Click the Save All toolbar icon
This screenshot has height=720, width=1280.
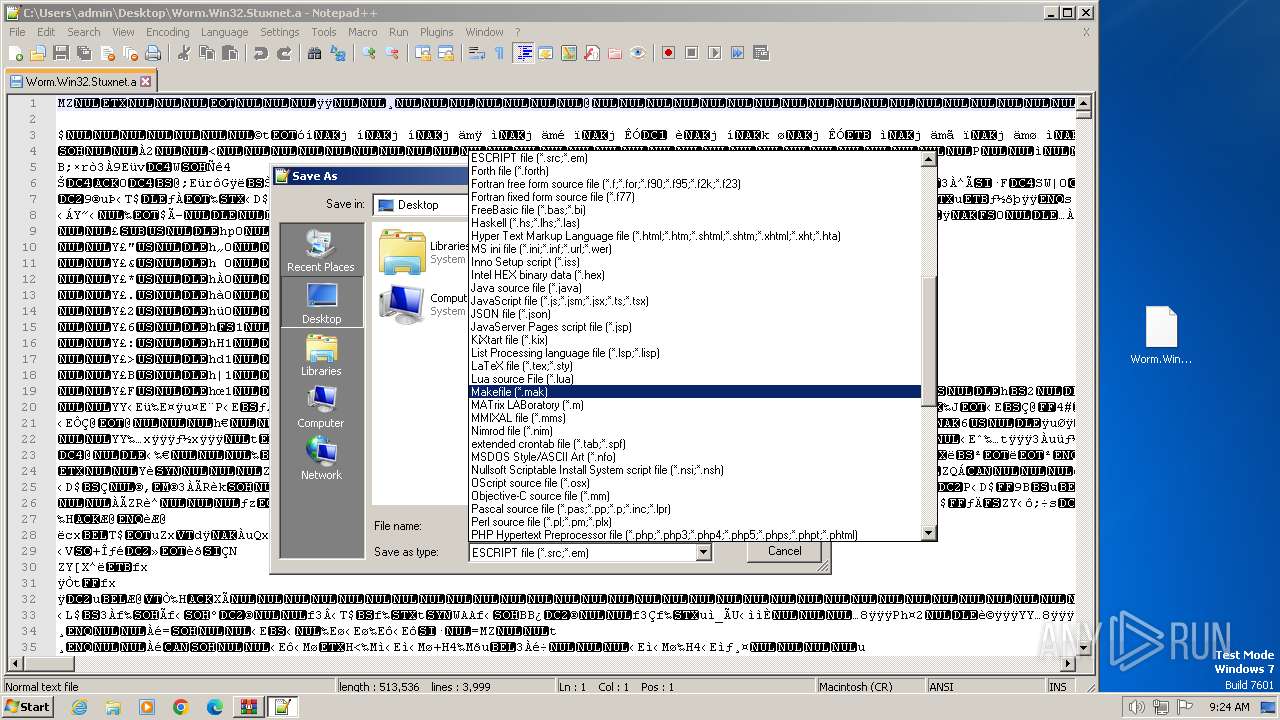tap(82, 53)
